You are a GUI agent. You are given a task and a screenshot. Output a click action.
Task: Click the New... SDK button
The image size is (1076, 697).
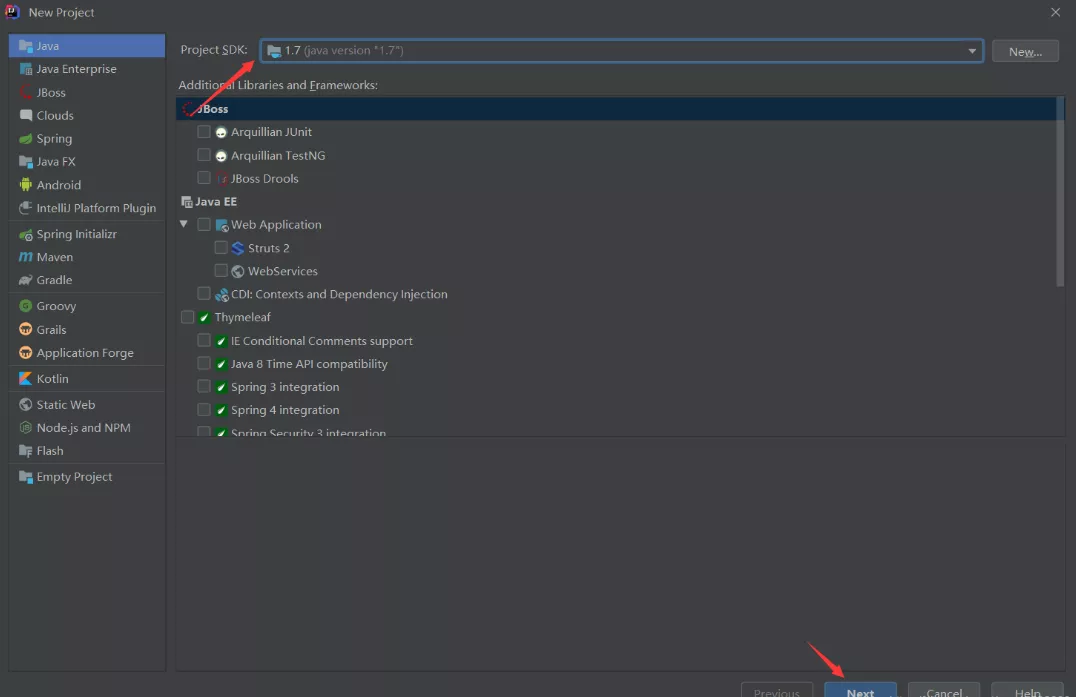1025,51
